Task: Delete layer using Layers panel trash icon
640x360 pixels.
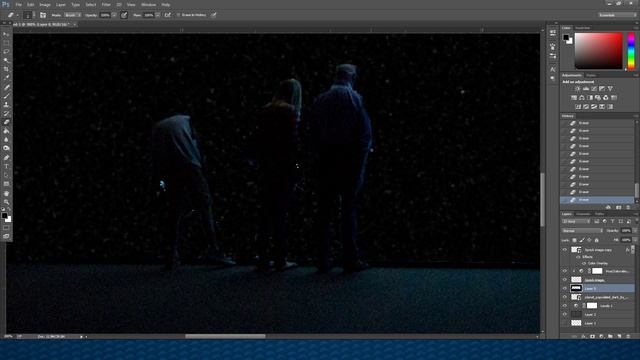Action: (628, 336)
